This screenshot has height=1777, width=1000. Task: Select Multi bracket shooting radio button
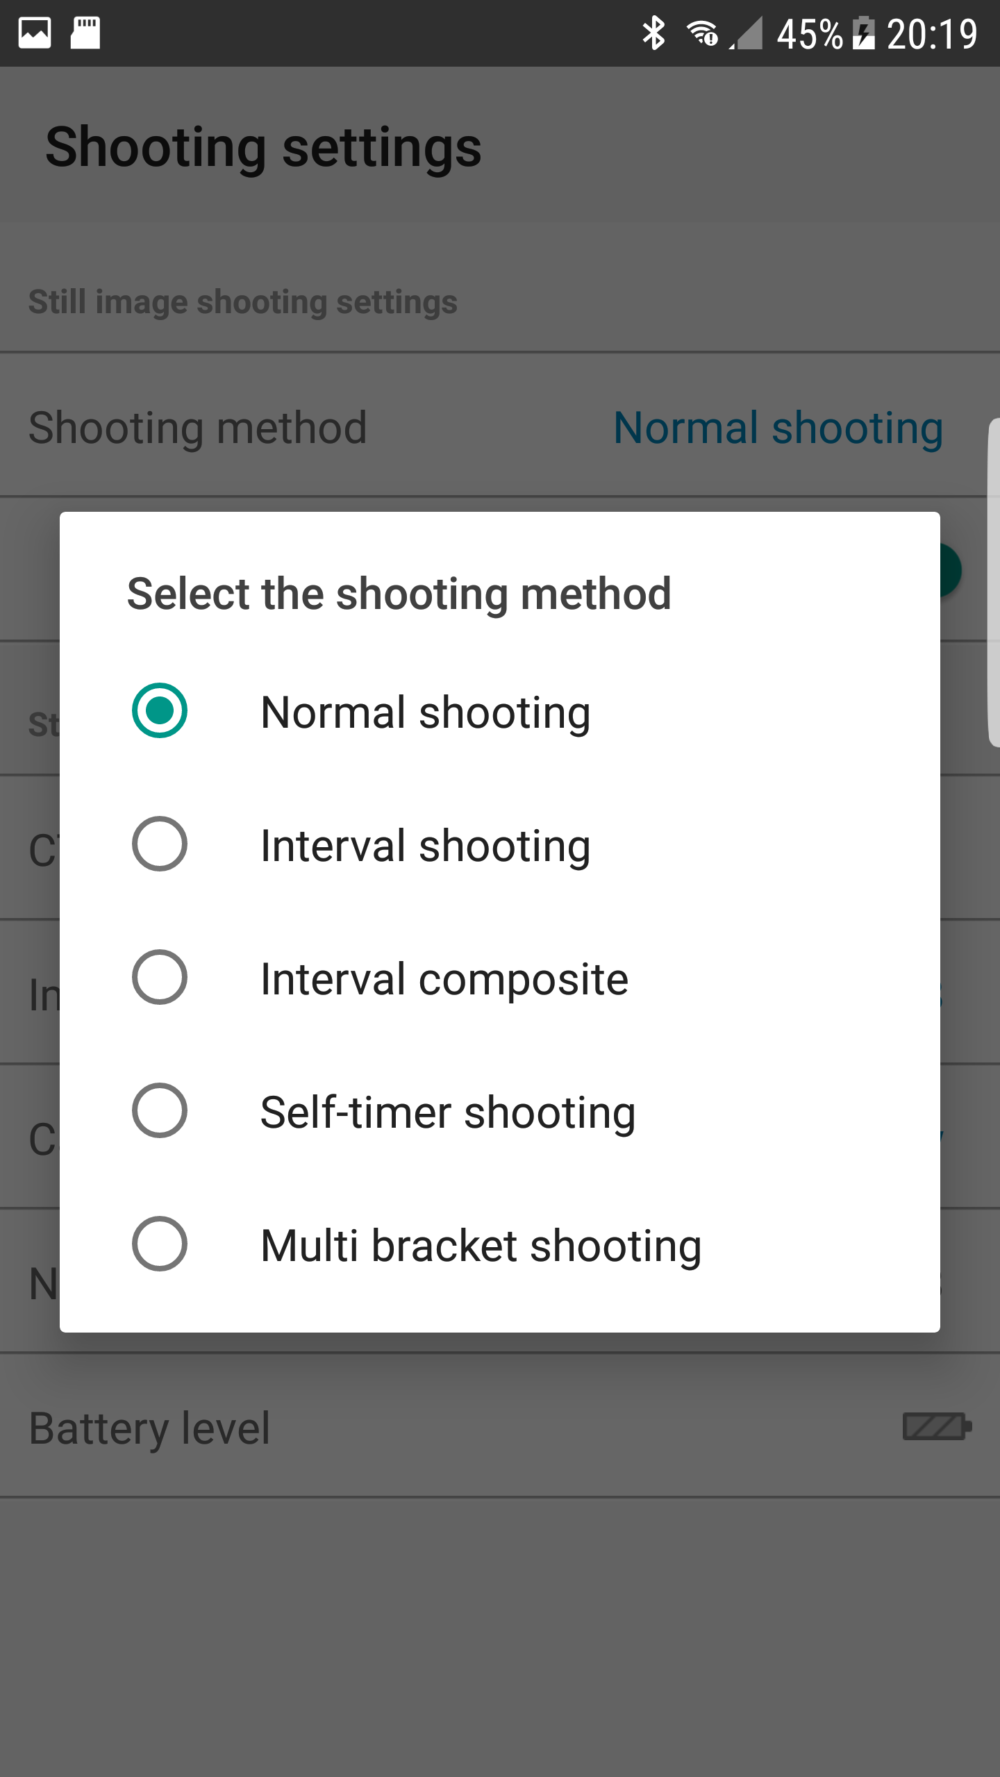pyautogui.click(x=160, y=1244)
